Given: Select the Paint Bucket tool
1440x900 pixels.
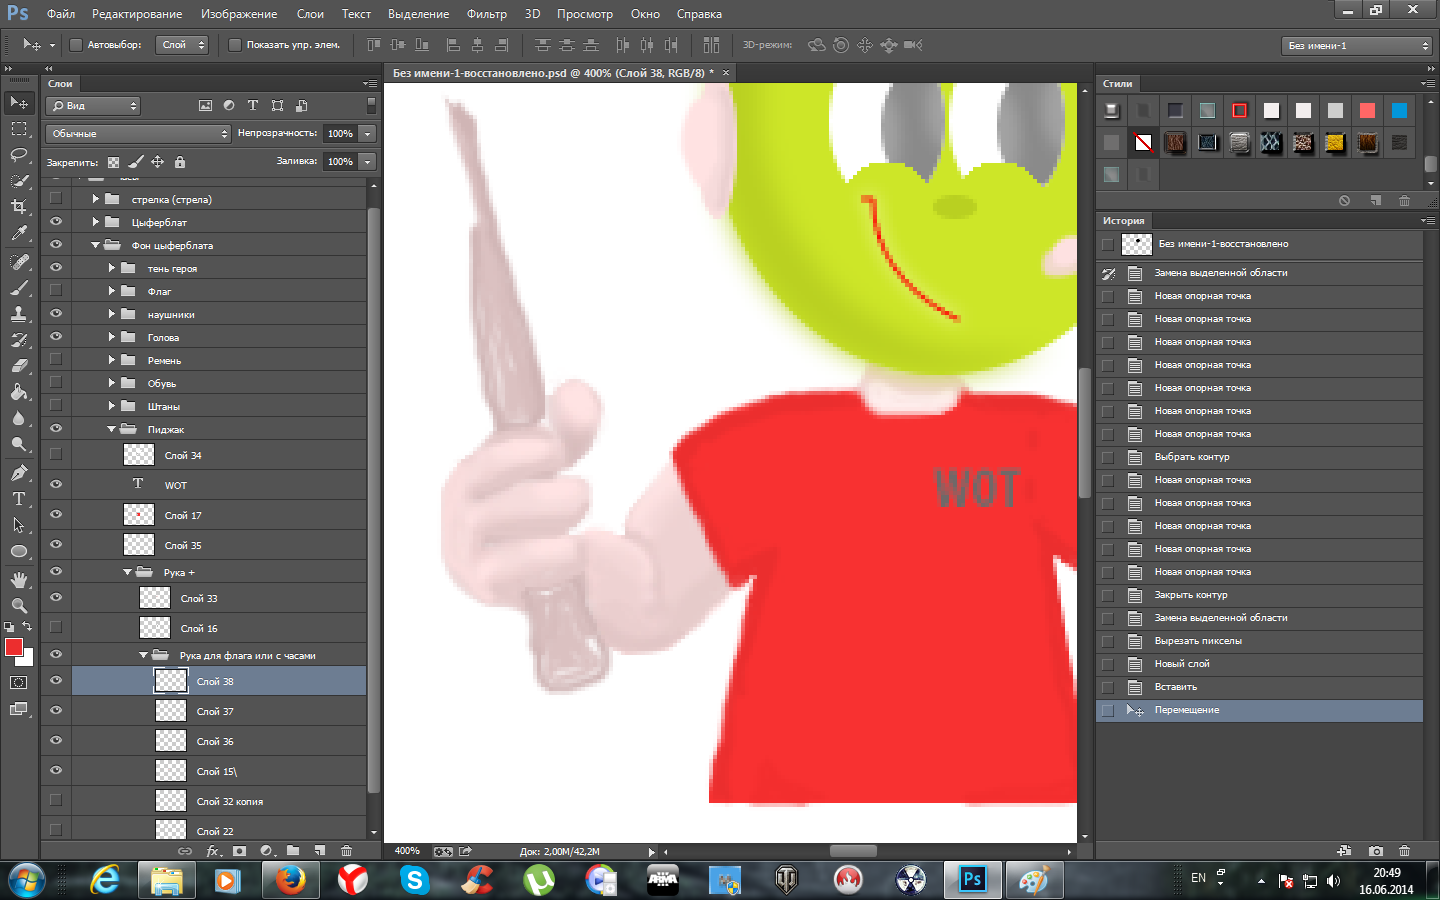Looking at the screenshot, I should pyautogui.click(x=19, y=392).
